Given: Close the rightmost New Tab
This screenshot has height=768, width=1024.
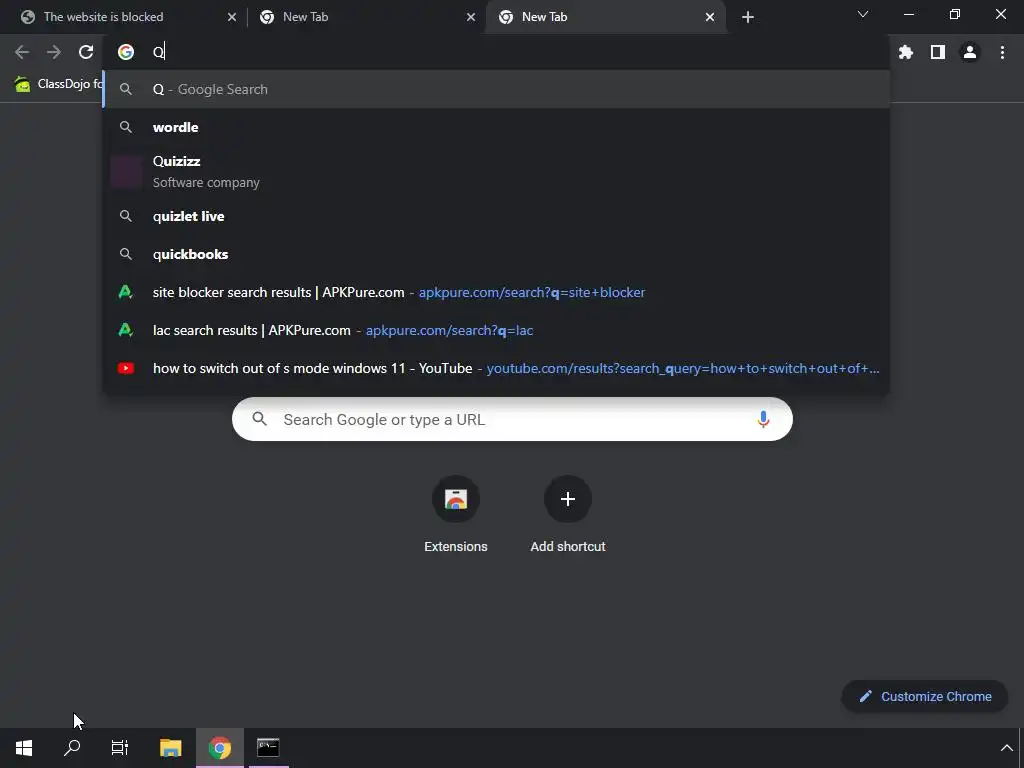Looking at the screenshot, I should point(710,17).
